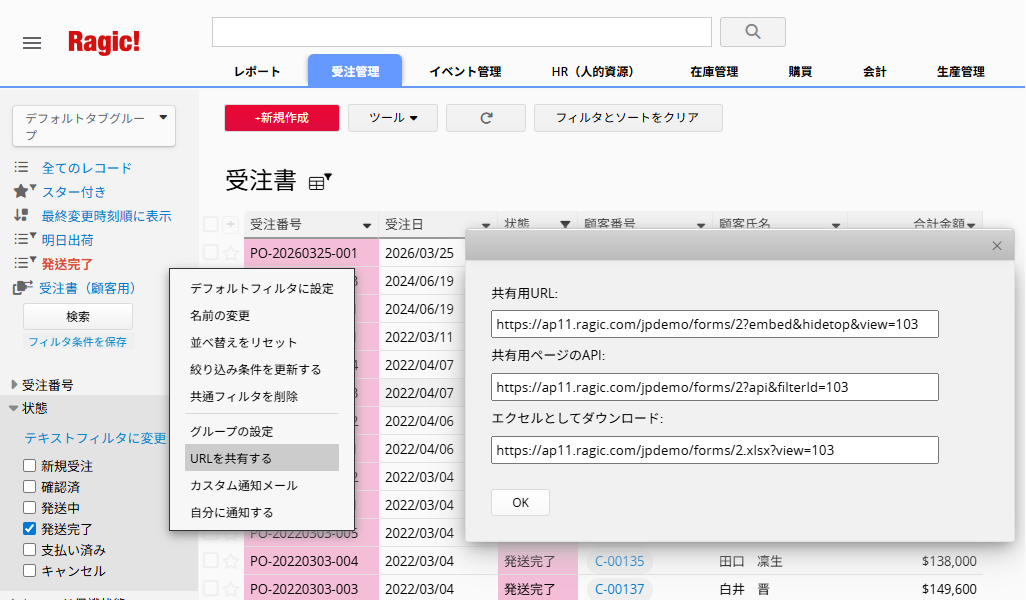Click the Ragic! logo
The width and height of the screenshot is (1026, 600).
pyautogui.click(x=104, y=42)
